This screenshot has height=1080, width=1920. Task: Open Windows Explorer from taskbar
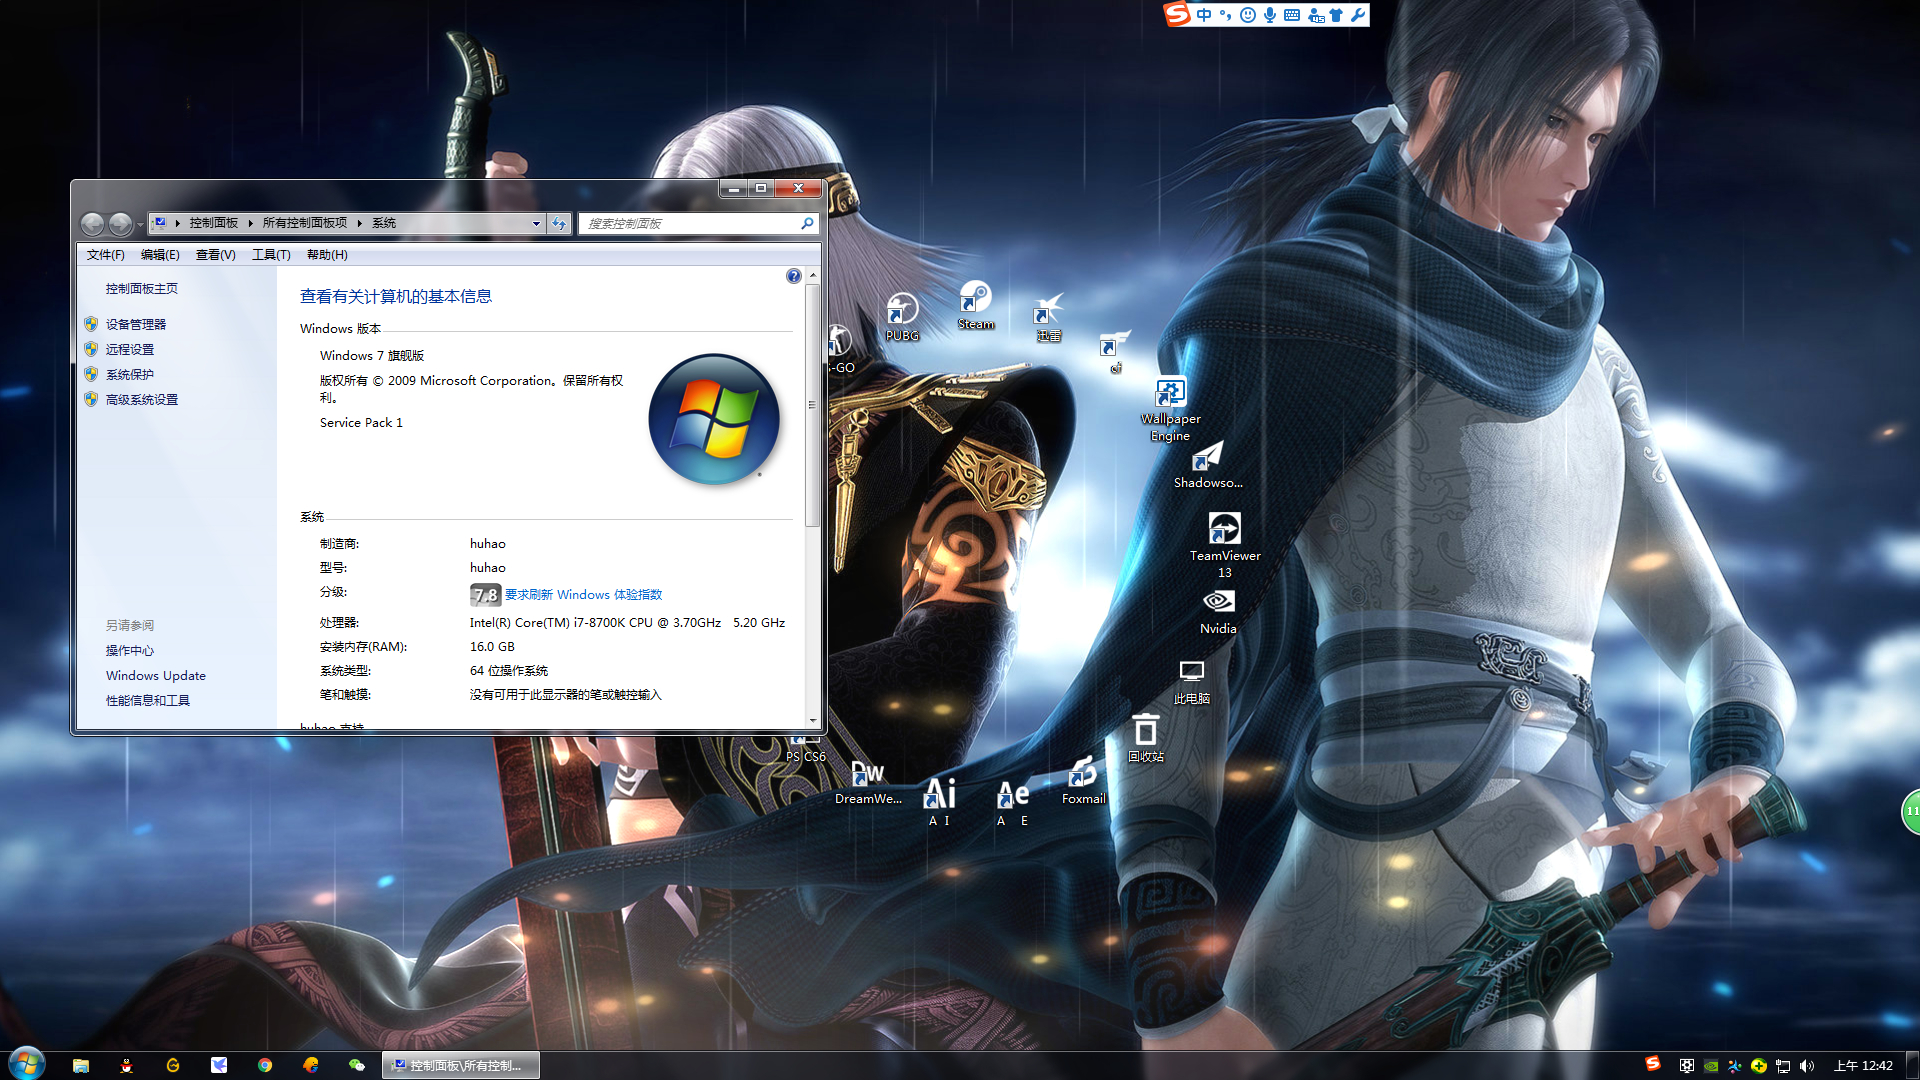(81, 1066)
